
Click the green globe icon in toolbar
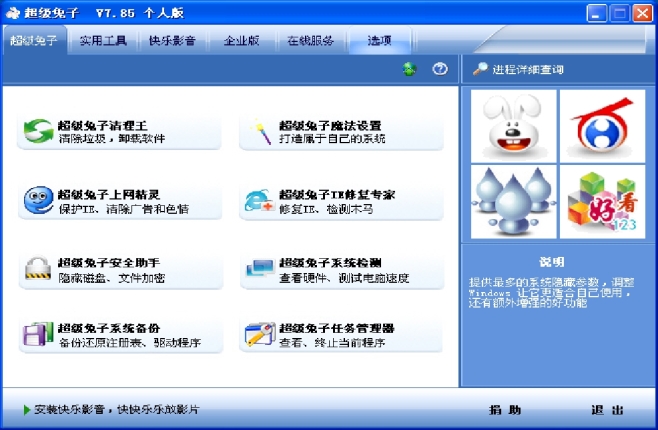click(x=410, y=69)
